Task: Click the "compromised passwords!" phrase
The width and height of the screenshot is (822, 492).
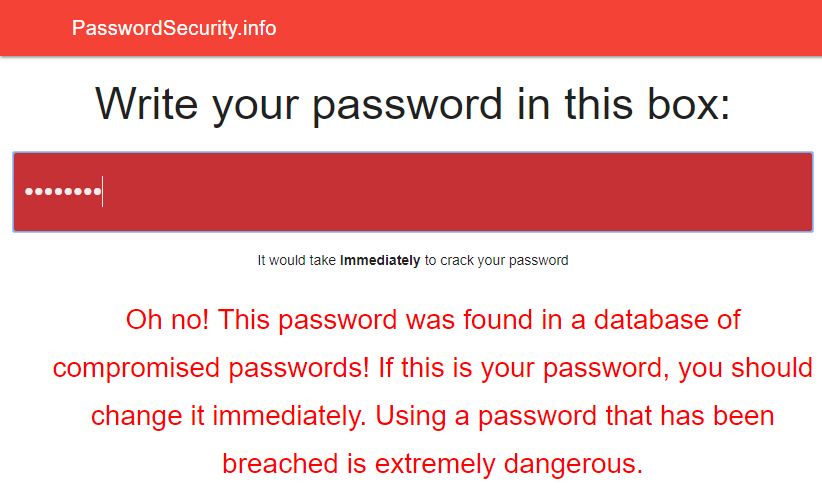Action: tap(211, 368)
